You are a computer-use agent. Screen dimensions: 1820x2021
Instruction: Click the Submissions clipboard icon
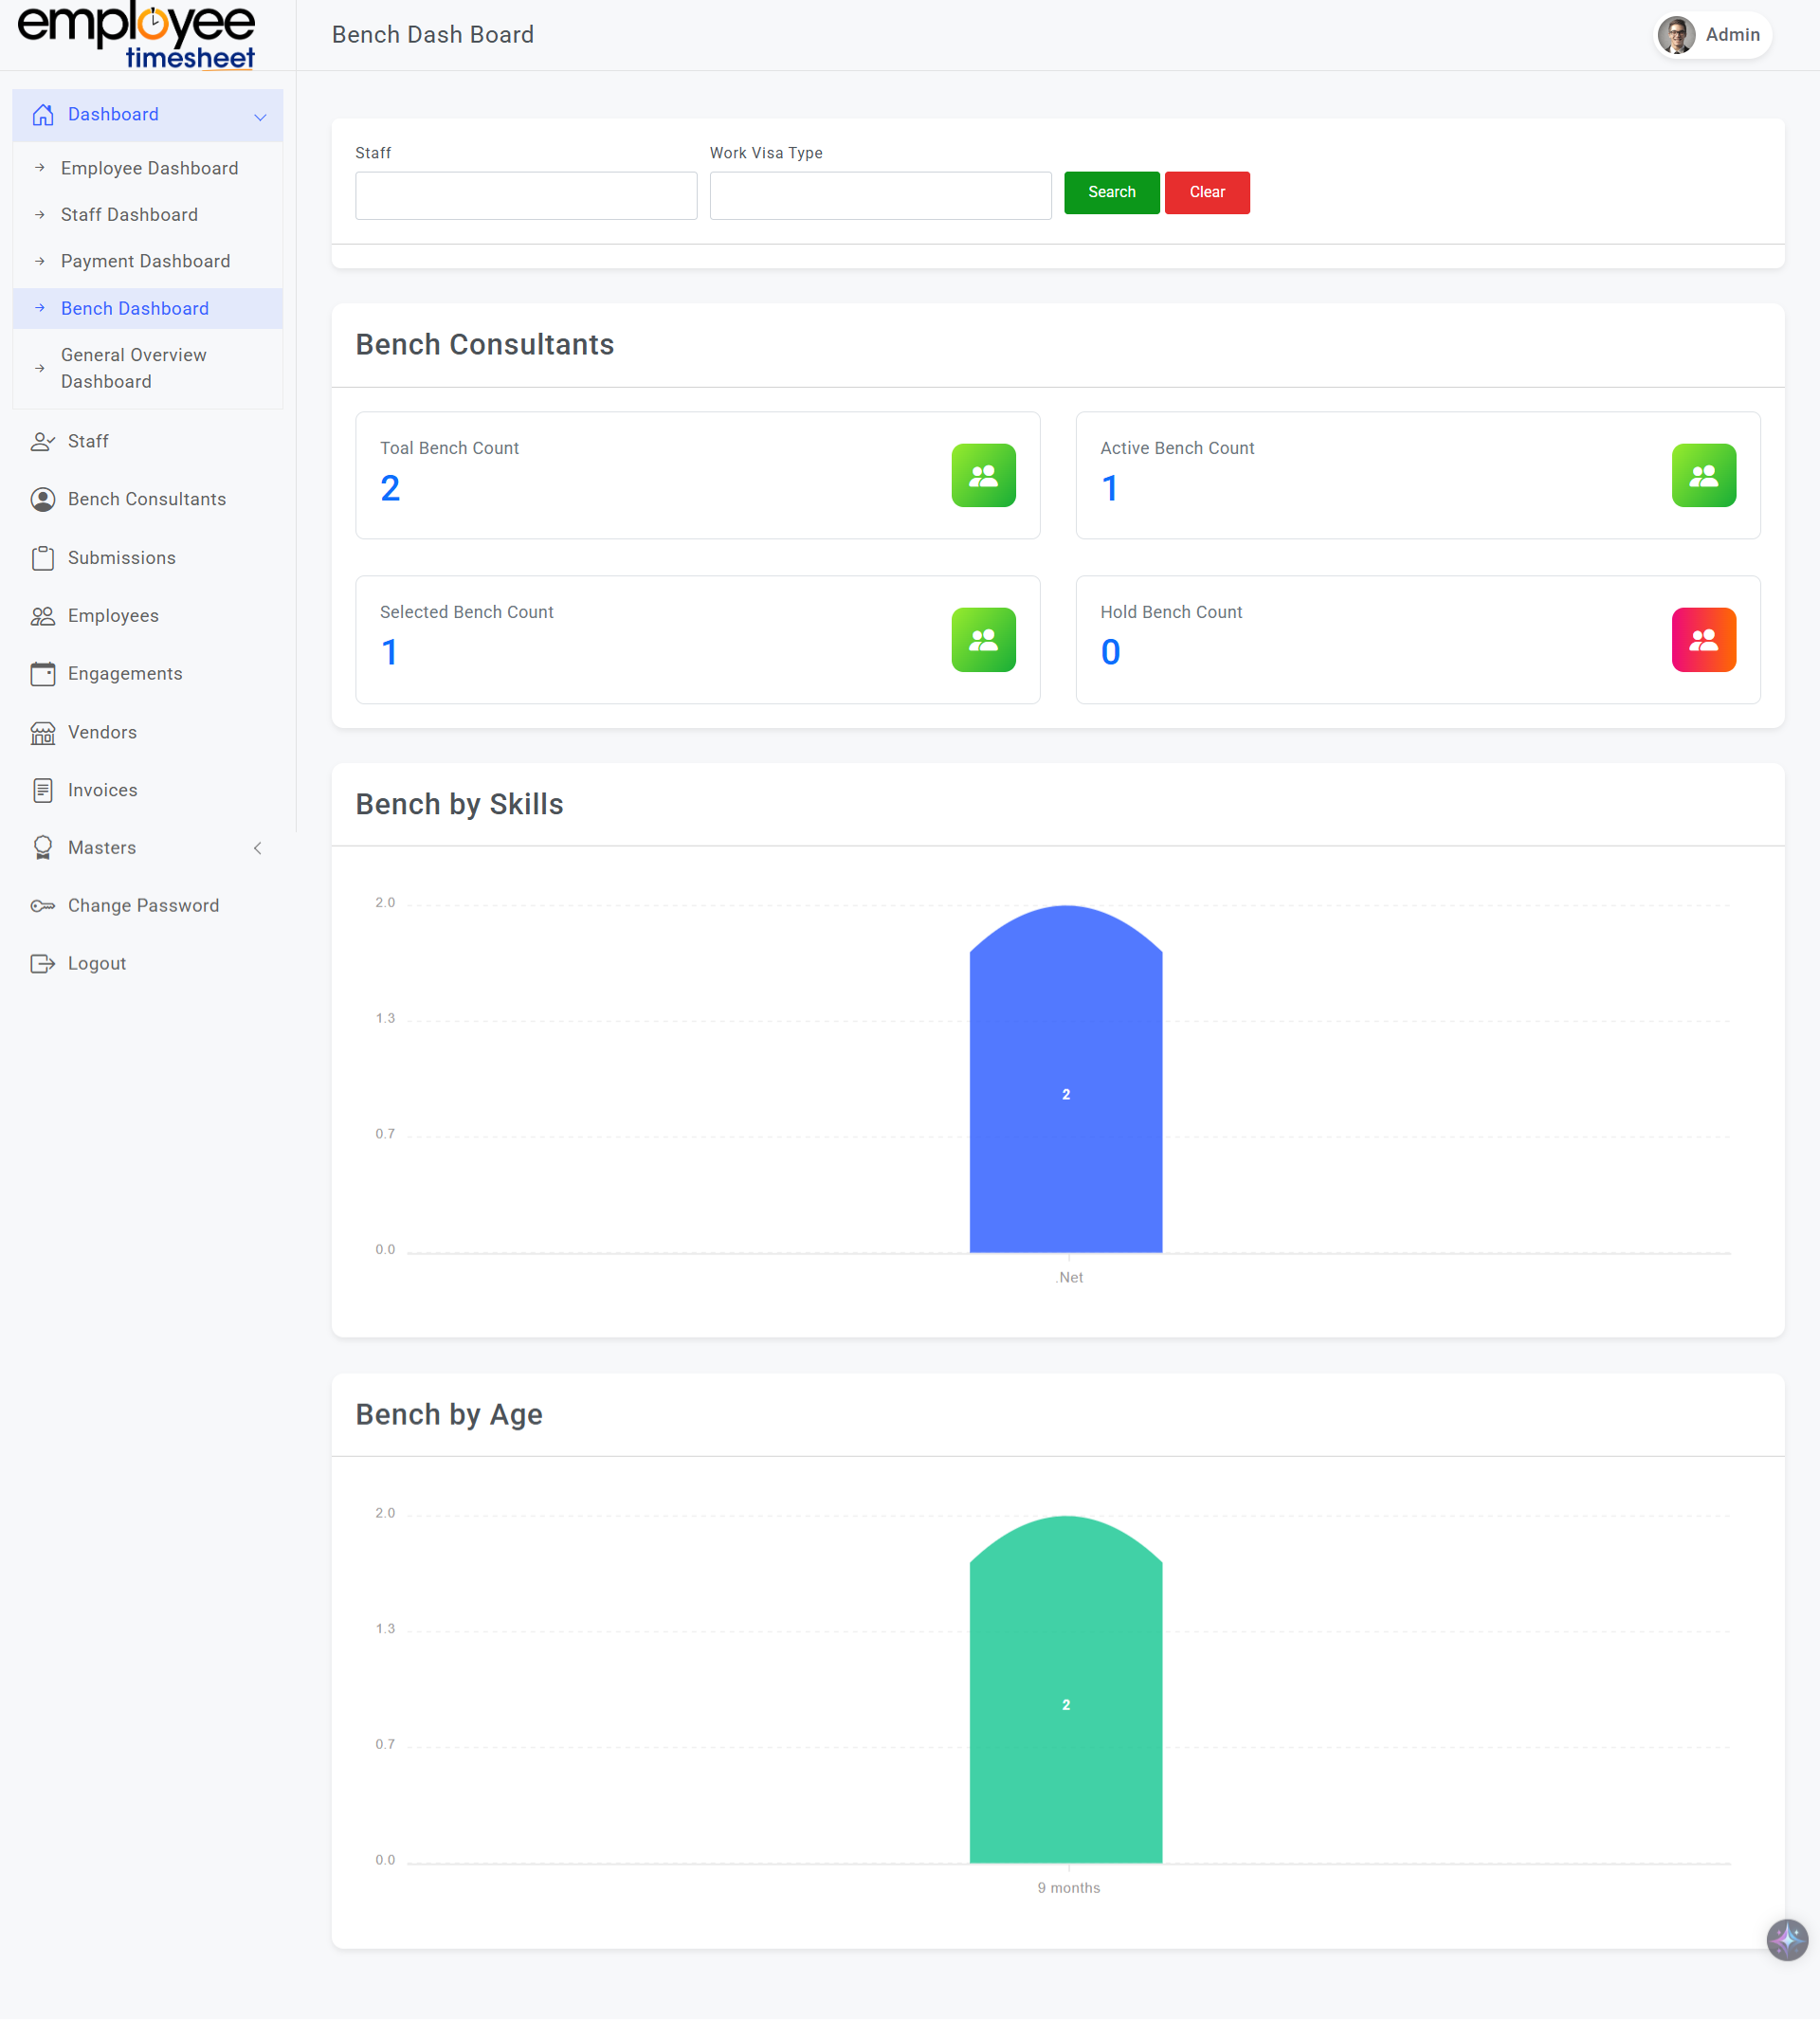pos(42,558)
